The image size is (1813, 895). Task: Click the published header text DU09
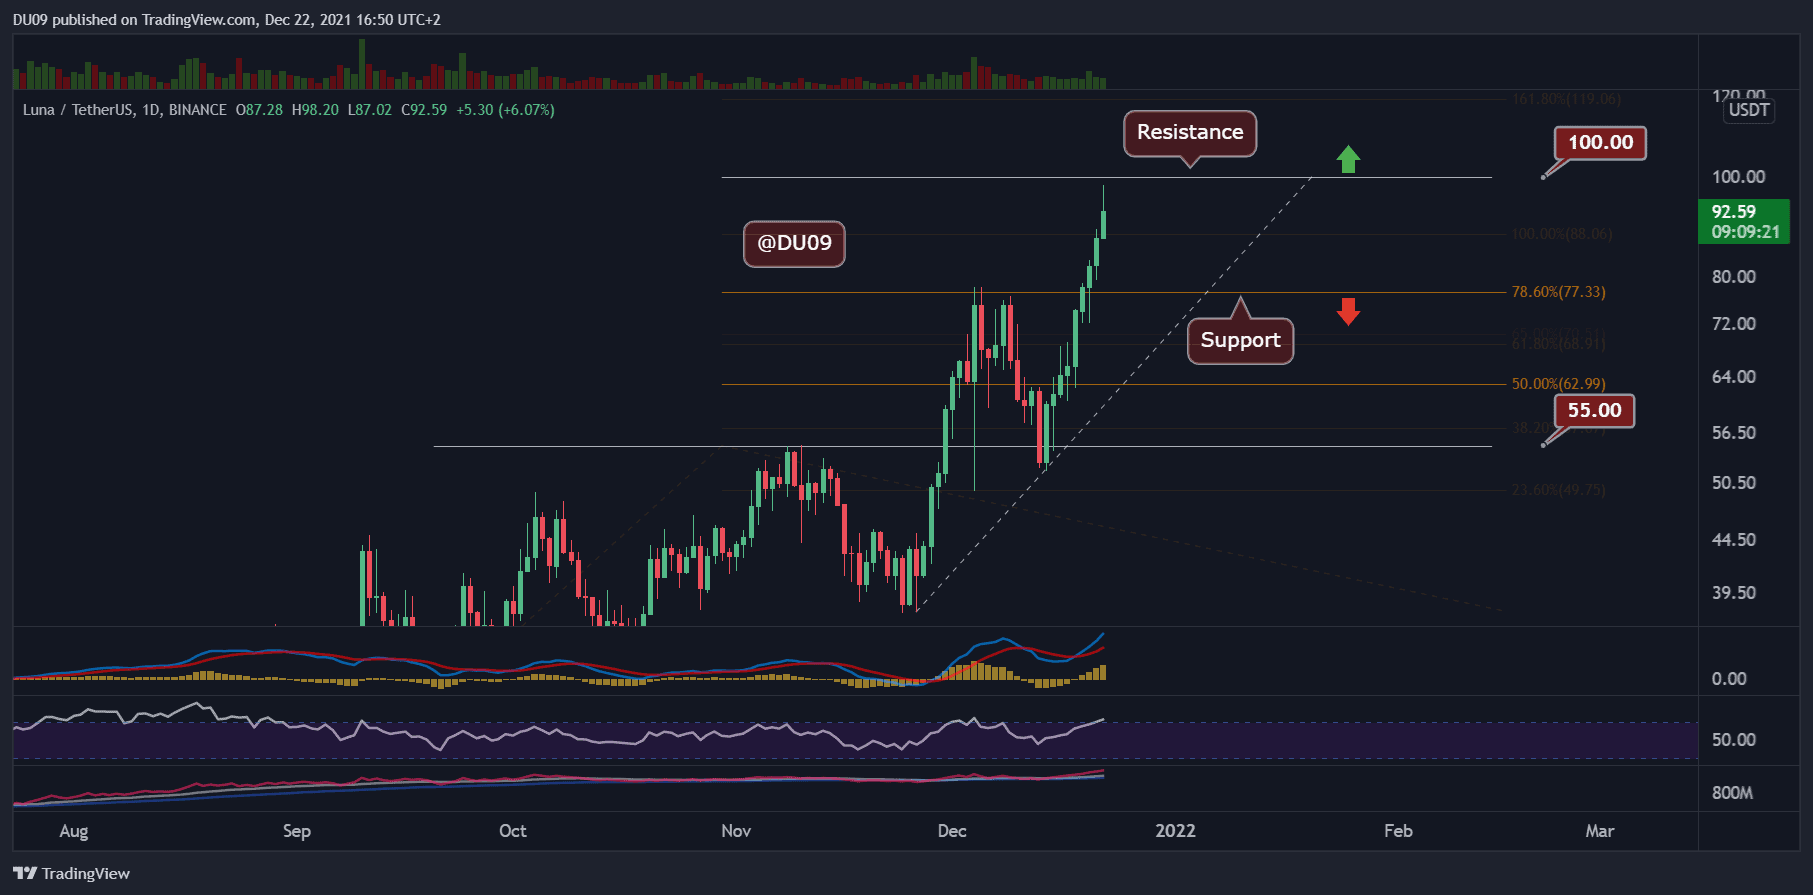pyautogui.click(x=30, y=20)
